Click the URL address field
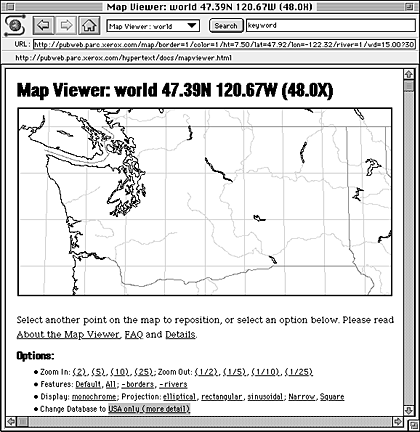Image resolution: width=420 pixels, height=432 pixels. click(x=224, y=44)
